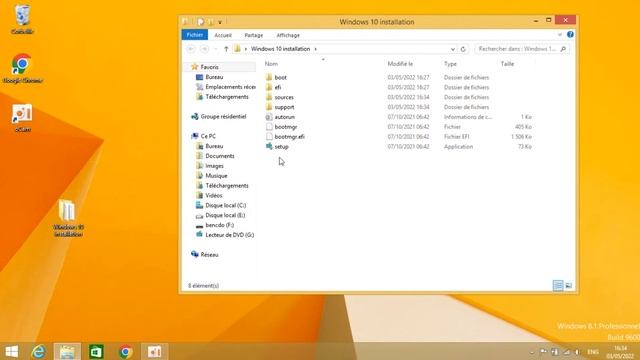Select the bootmgr file
This screenshot has width=640, height=360.
click(286, 127)
